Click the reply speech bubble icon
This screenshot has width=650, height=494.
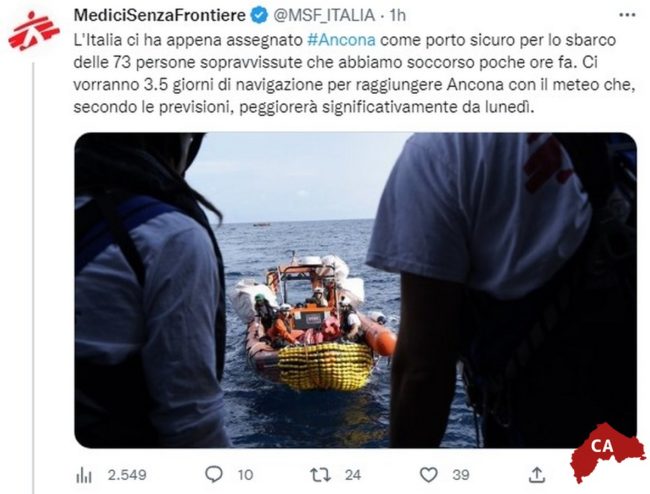(214, 475)
